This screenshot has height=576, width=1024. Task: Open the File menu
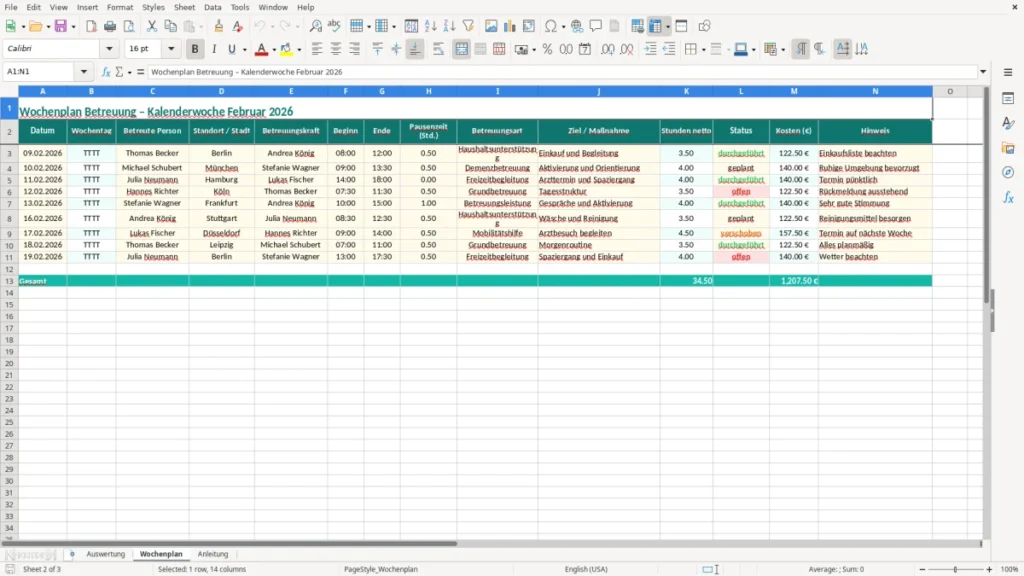11,7
